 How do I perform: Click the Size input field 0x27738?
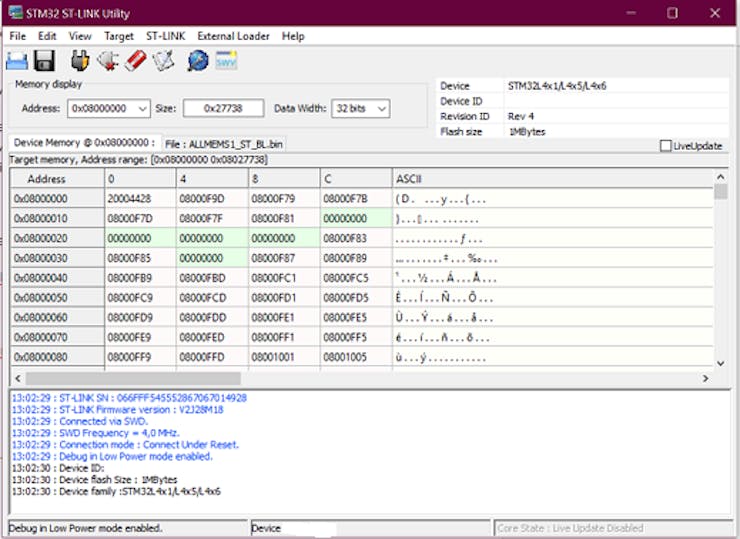pyautogui.click(x=223, y=109)
